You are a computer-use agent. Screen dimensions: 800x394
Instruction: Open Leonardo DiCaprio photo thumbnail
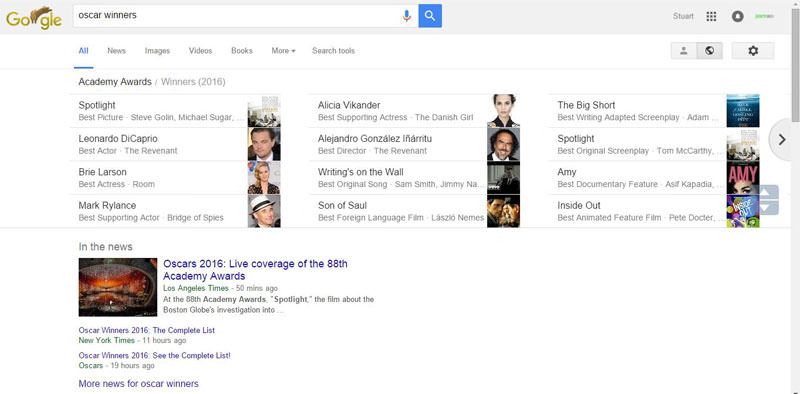264,144
